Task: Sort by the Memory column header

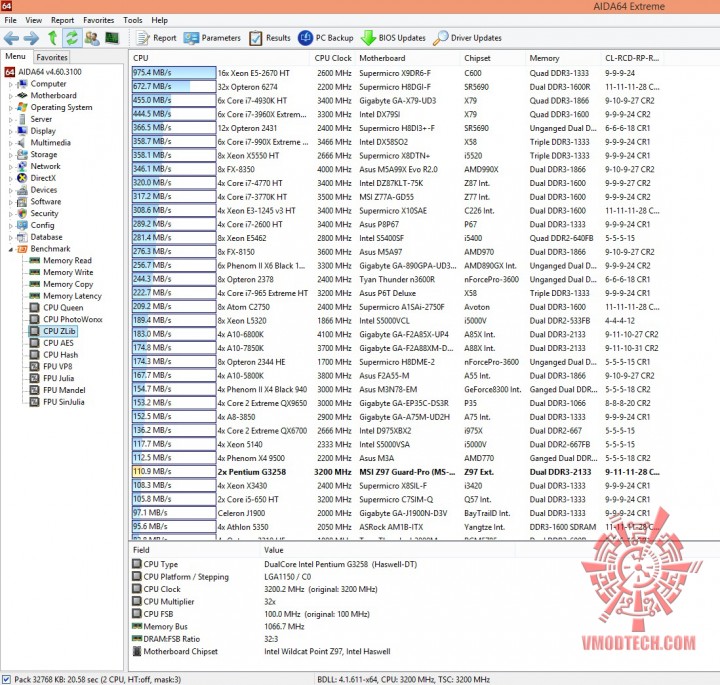Action: tap(562, 58)
